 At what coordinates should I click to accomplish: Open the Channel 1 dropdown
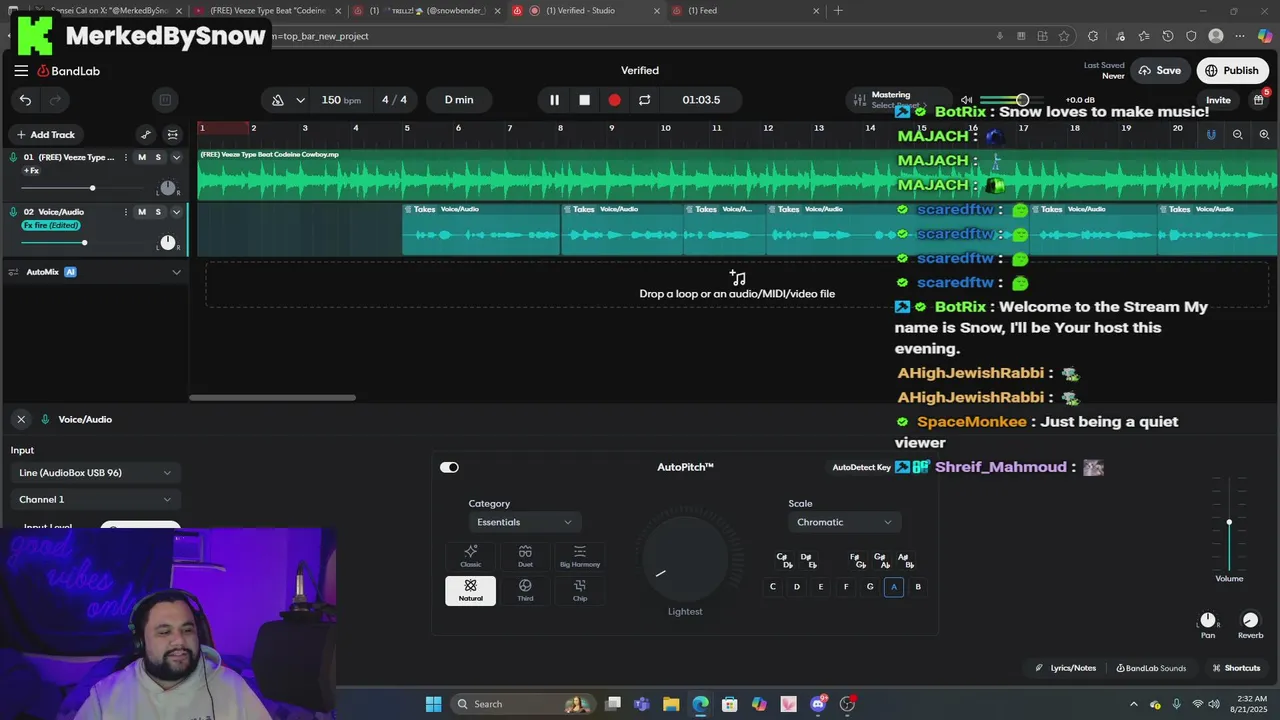click(95, 499)
